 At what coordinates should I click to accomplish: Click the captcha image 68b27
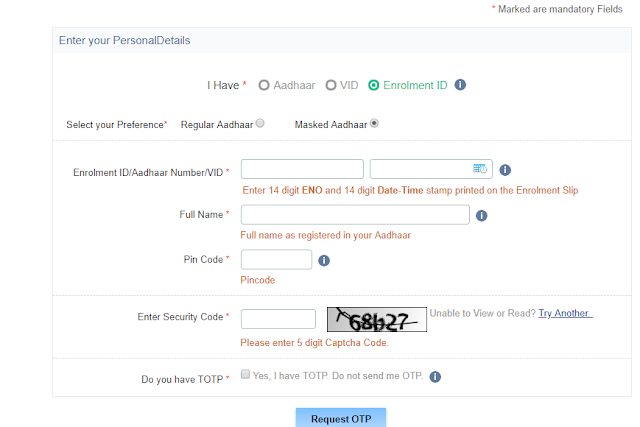[377, 319]
